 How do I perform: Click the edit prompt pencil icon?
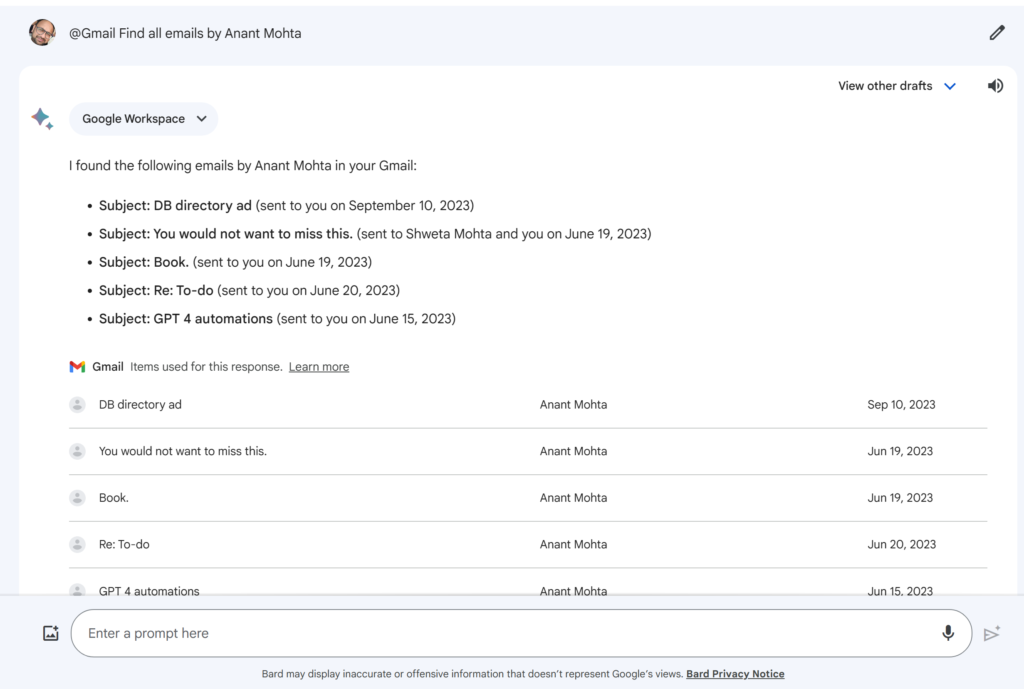[x=997, y=33]
